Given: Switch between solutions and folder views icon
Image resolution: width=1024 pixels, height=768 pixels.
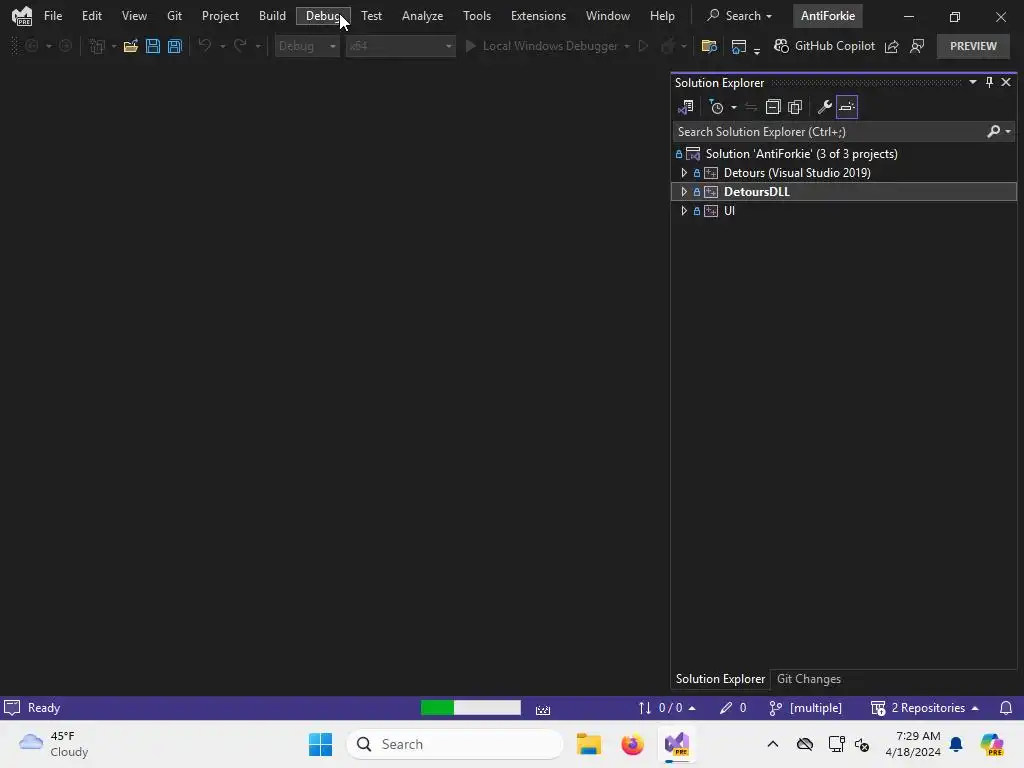Looking at the screenshot, I should click(686, 107).
